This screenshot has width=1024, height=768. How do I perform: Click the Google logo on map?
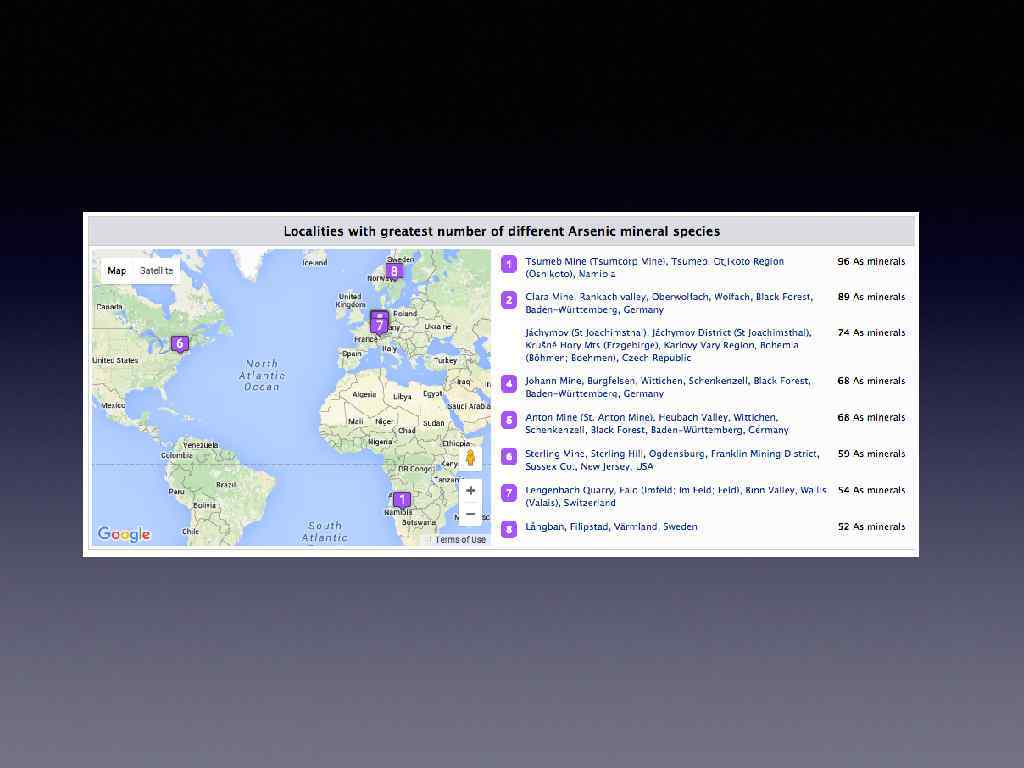click(x=124, y=534)
